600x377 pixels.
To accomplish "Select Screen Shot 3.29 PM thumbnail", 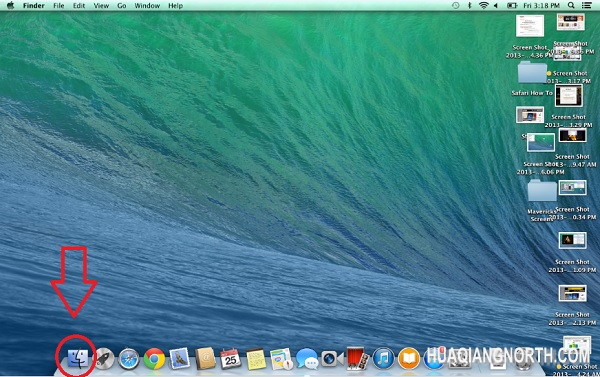I will point(569,96).
